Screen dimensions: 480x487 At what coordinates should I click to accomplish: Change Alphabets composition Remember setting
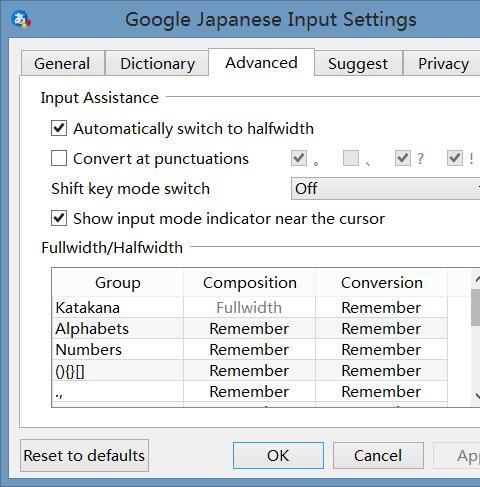[249, 329]
